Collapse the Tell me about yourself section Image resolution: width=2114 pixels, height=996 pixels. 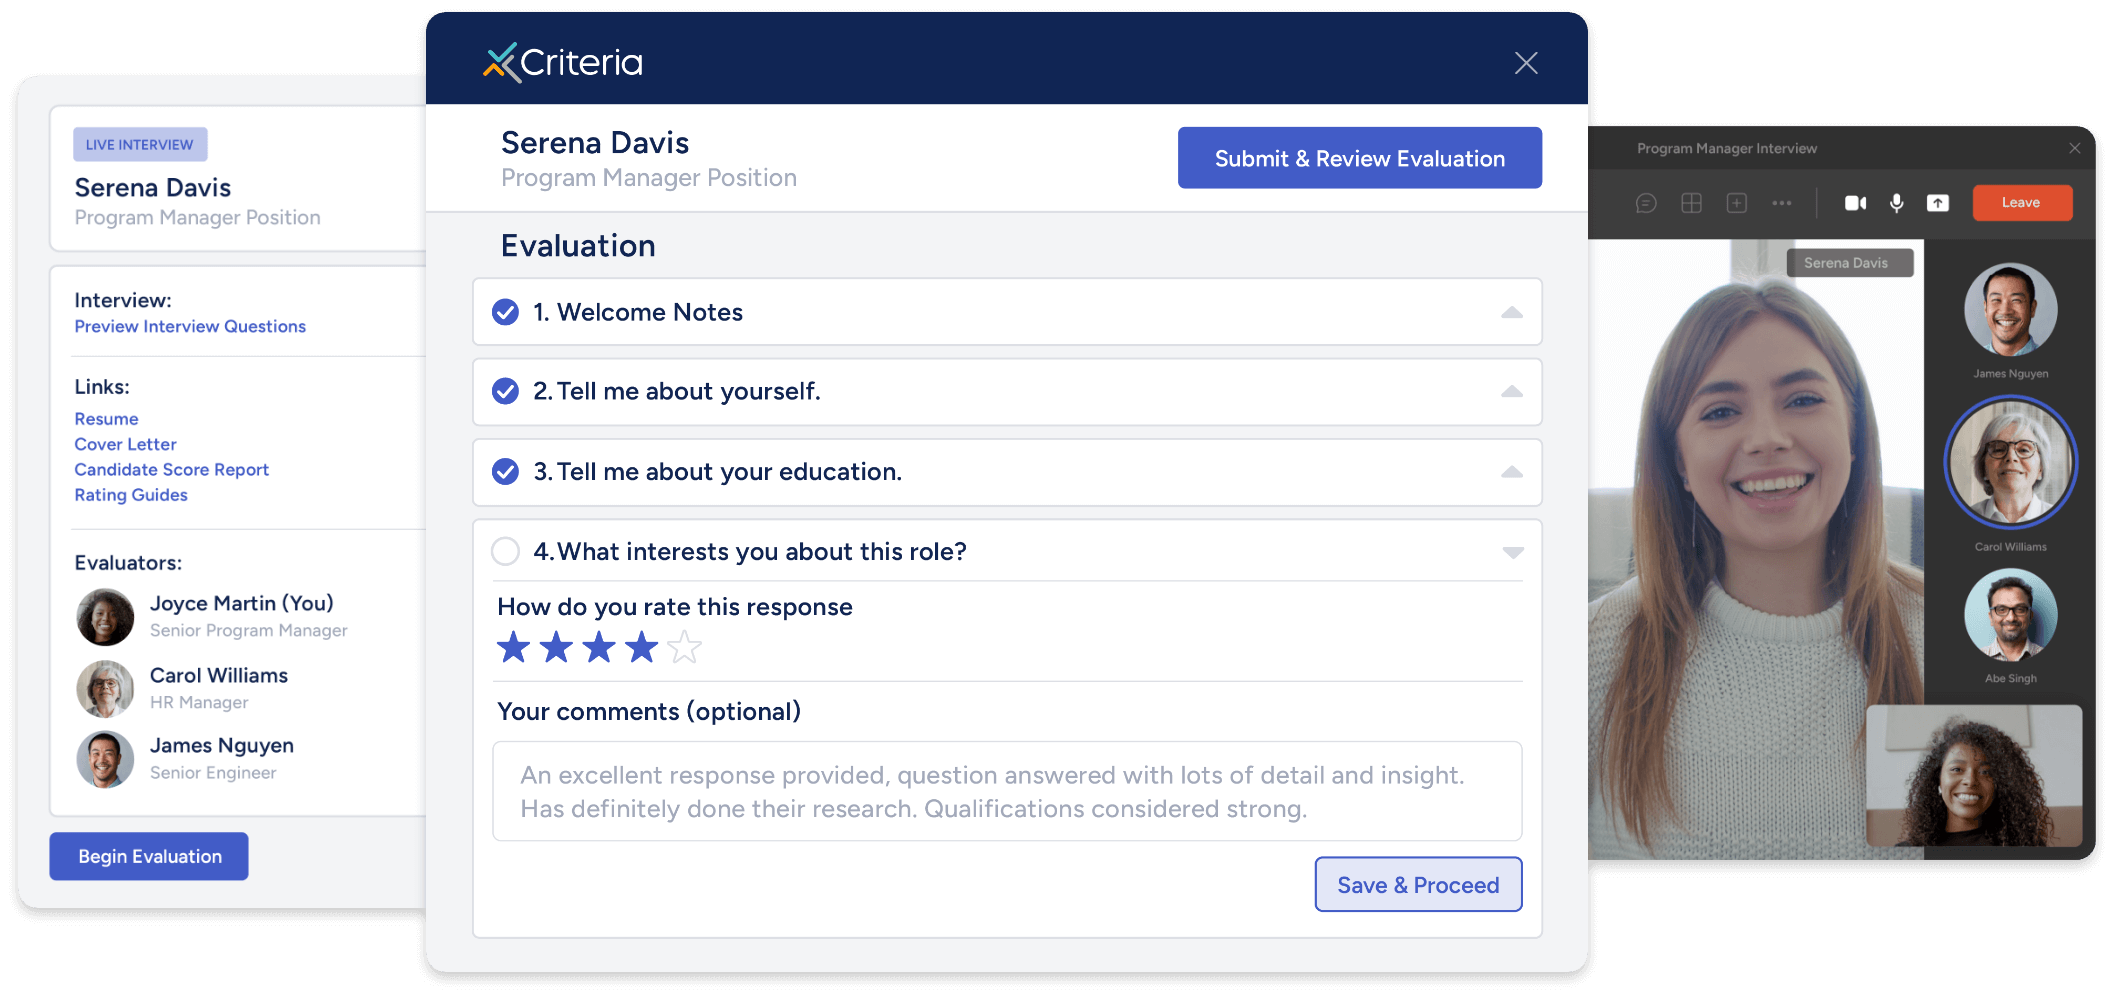click(x=1513, y=392)
